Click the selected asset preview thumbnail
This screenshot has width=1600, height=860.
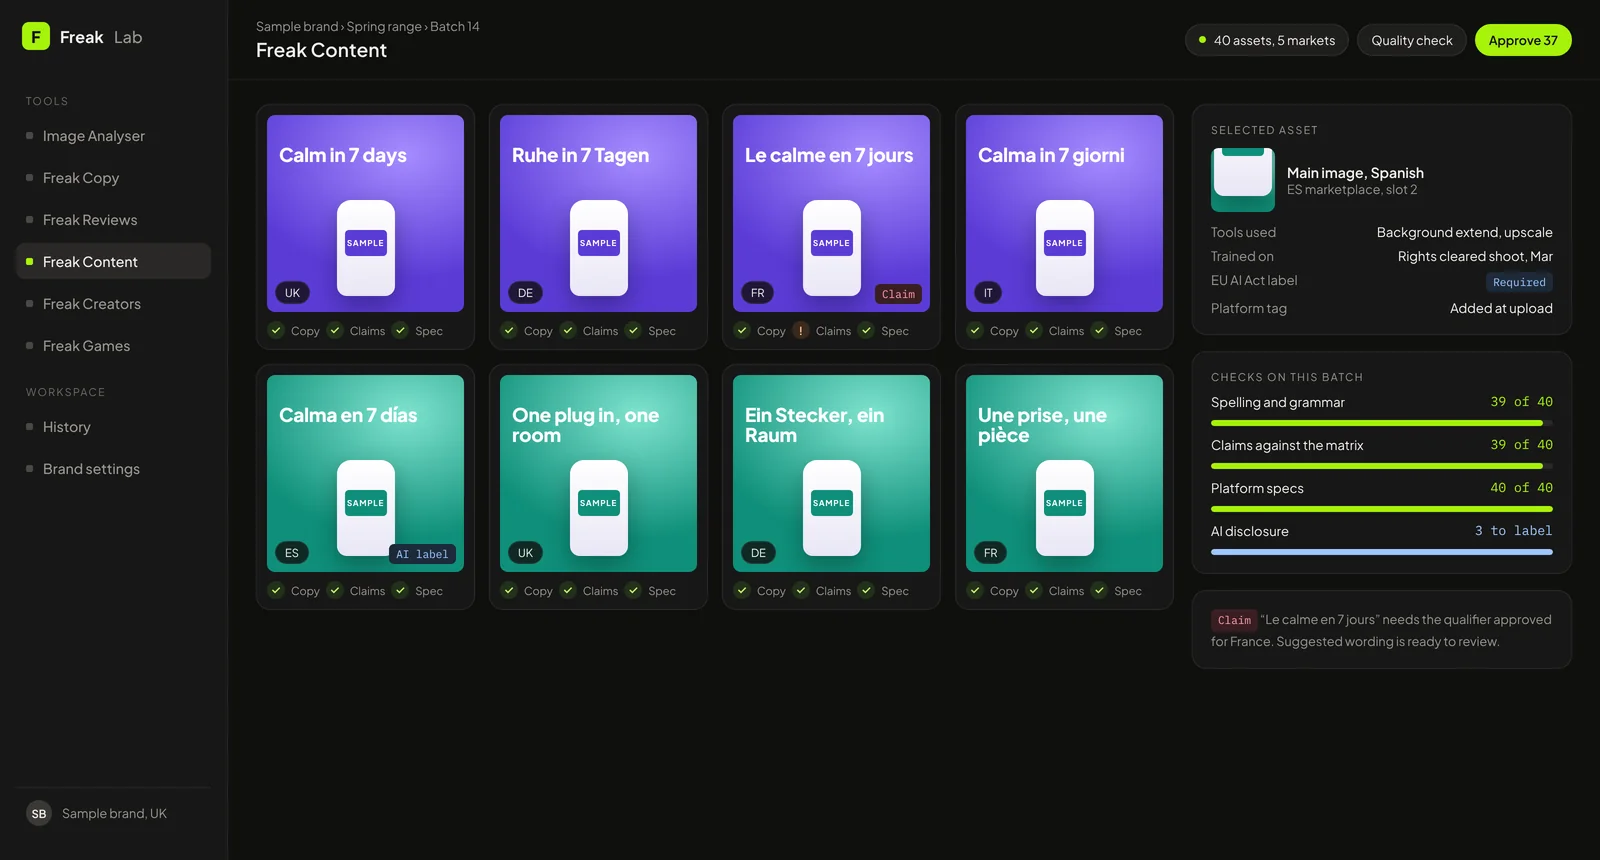(x=1243, y=180)
